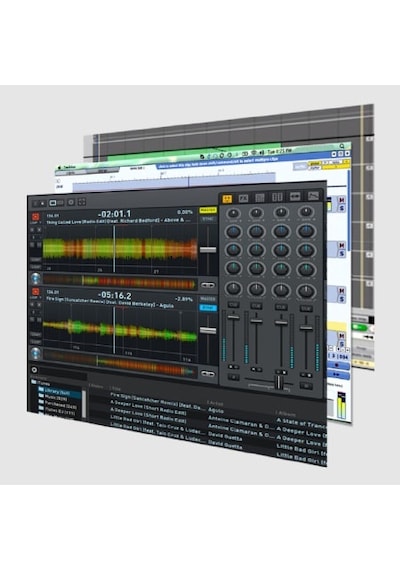Toggle fullscreen with the expand-arrows icon
400x570 pixels.
pyautogui.click(x=82, y=202)
